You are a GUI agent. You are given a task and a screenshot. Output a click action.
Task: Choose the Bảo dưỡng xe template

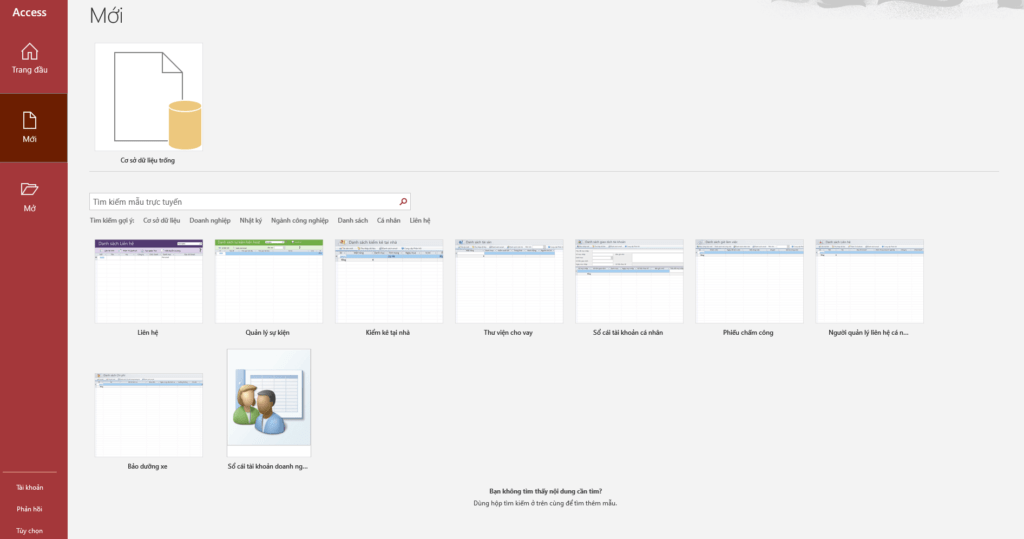(149, 415)
